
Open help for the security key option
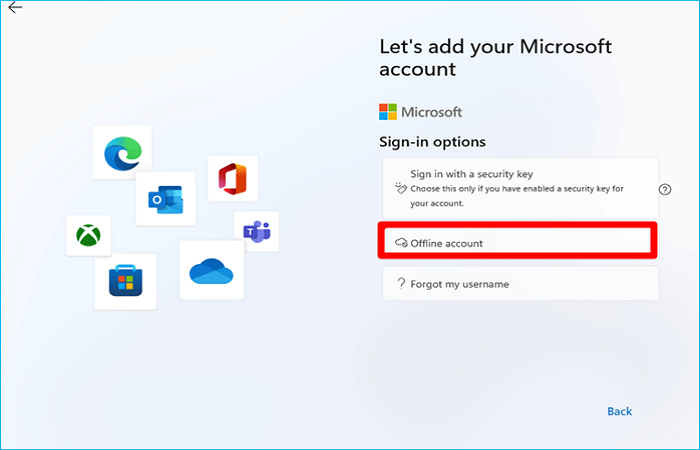coord(664,189)
